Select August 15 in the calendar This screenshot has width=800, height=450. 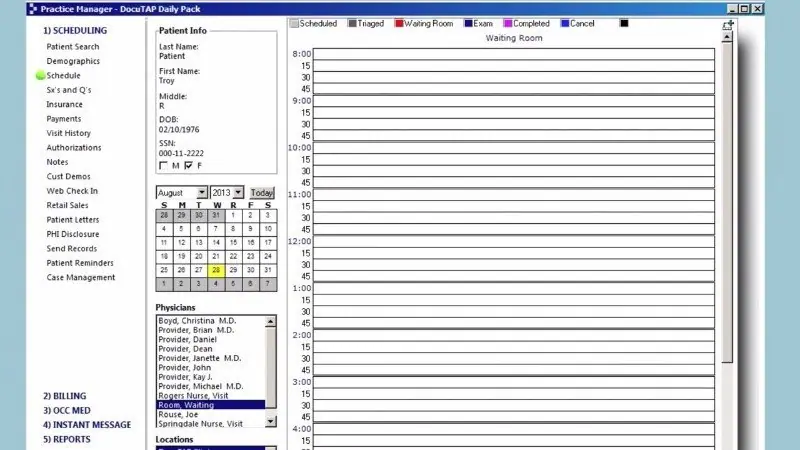pyautogui.click(x=233, y=243)
